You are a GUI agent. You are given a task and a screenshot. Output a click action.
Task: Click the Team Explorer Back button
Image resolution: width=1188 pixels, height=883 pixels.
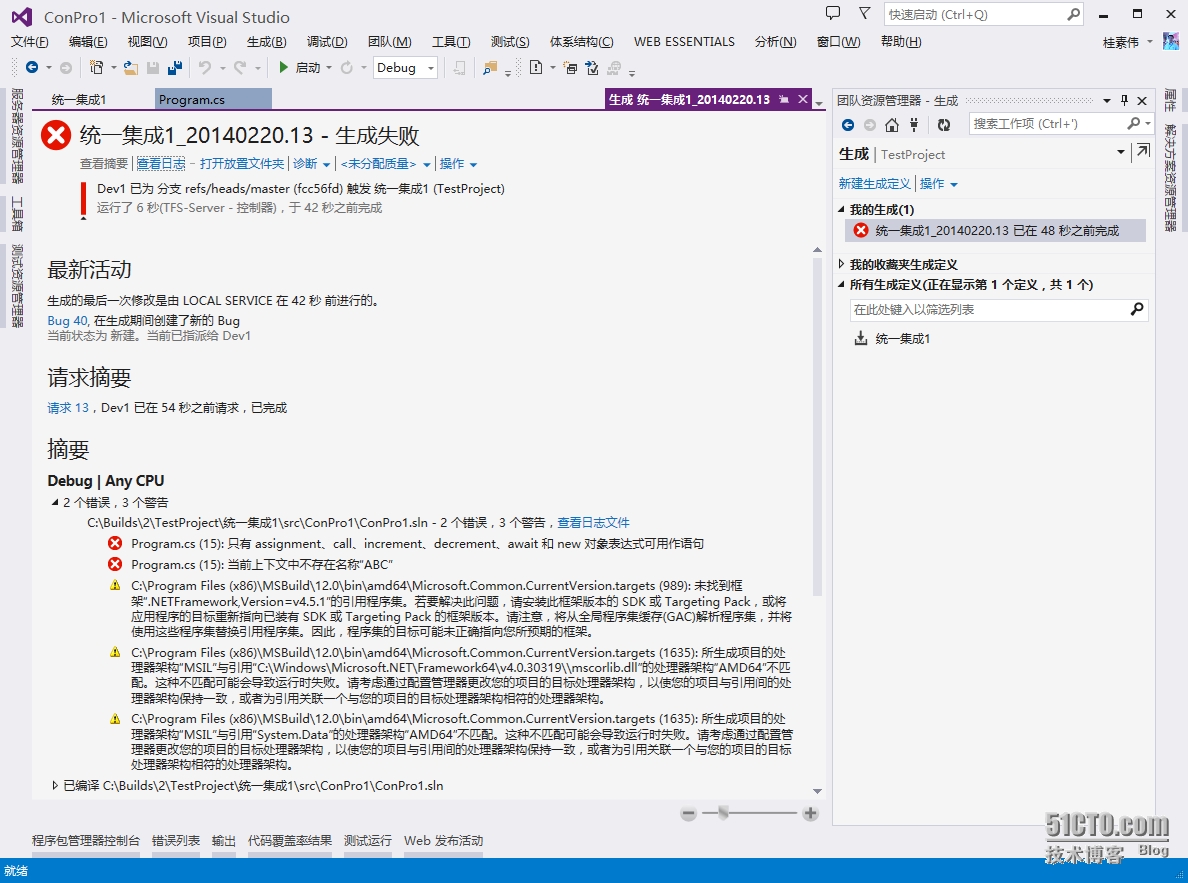point(848,124)
